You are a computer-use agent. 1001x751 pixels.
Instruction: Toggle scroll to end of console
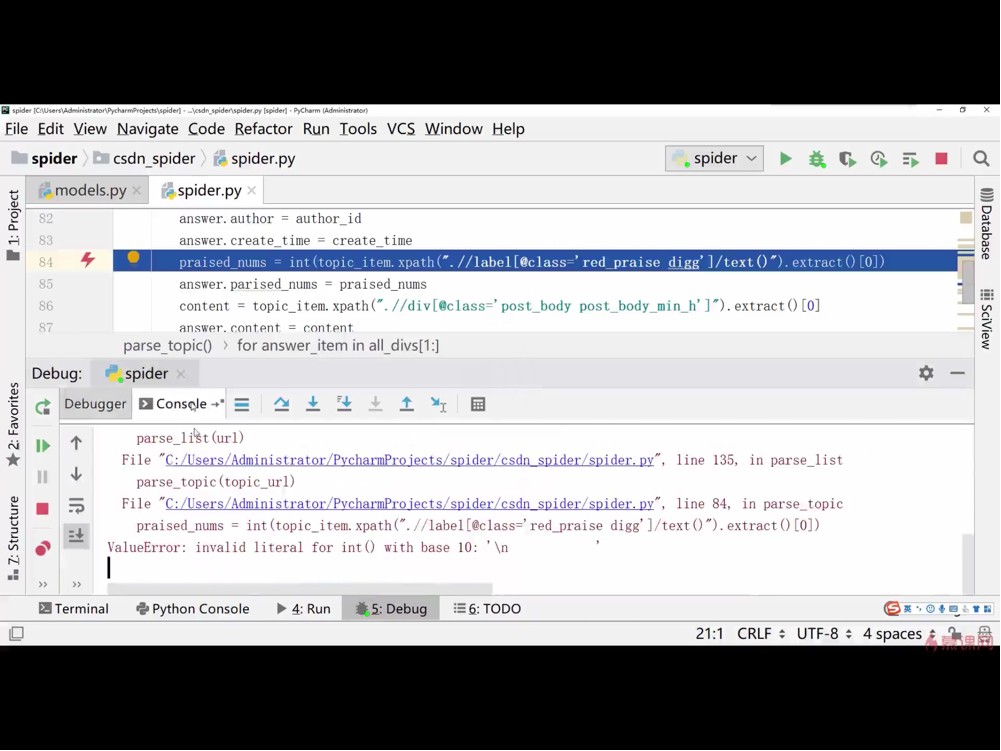[x=76, y=535]
